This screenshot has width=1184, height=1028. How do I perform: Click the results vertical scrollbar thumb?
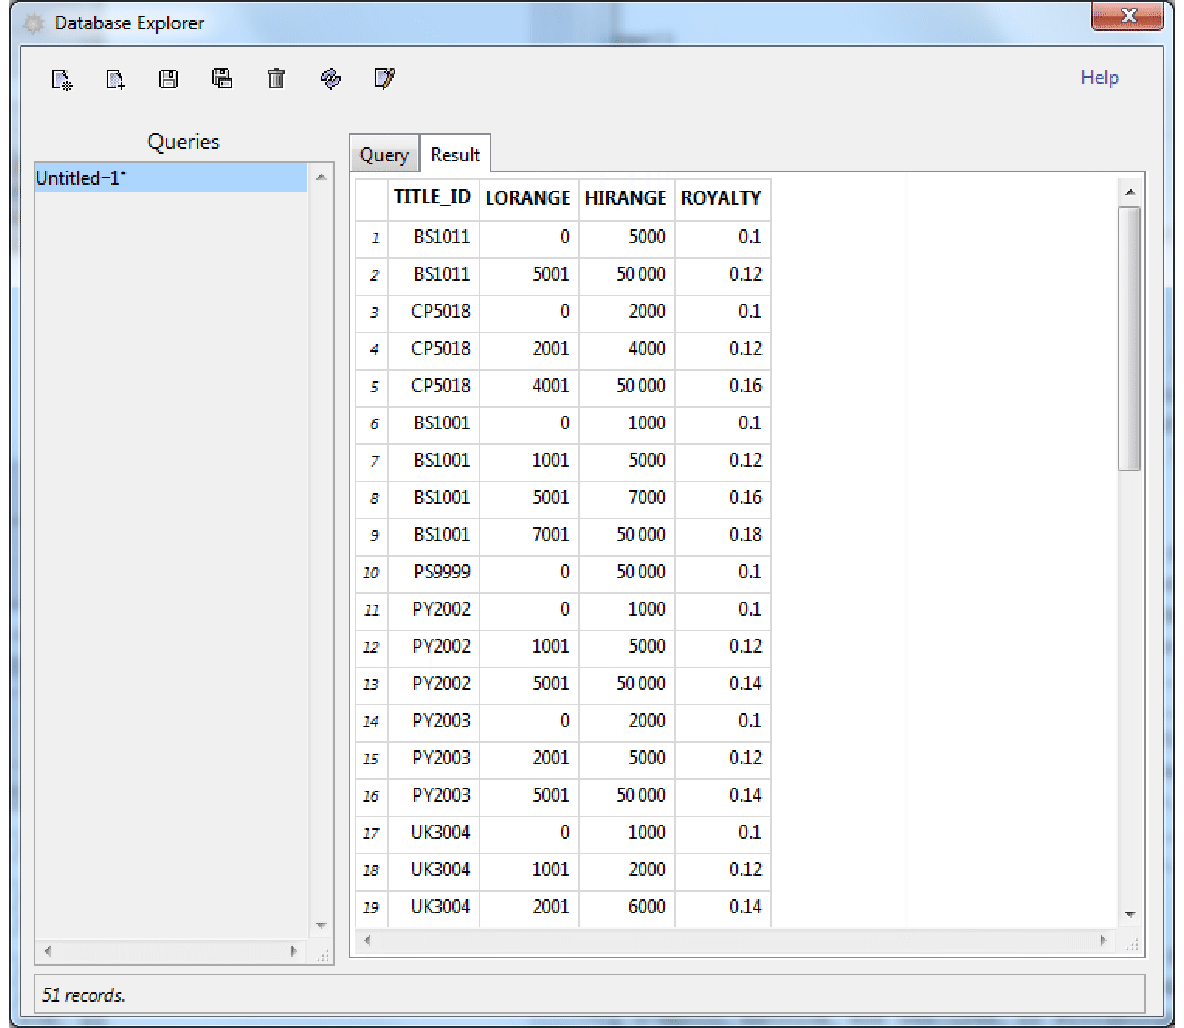1130,338
